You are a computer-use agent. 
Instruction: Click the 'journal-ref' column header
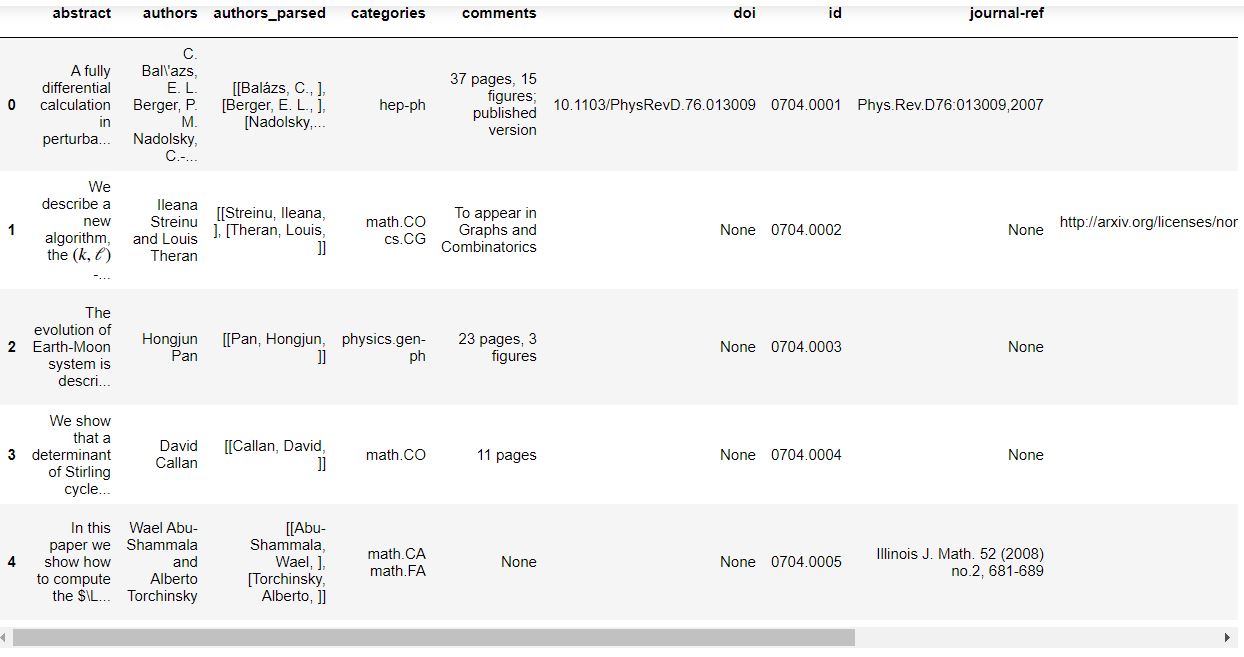pyautogui.click(x=1007, y=14)
